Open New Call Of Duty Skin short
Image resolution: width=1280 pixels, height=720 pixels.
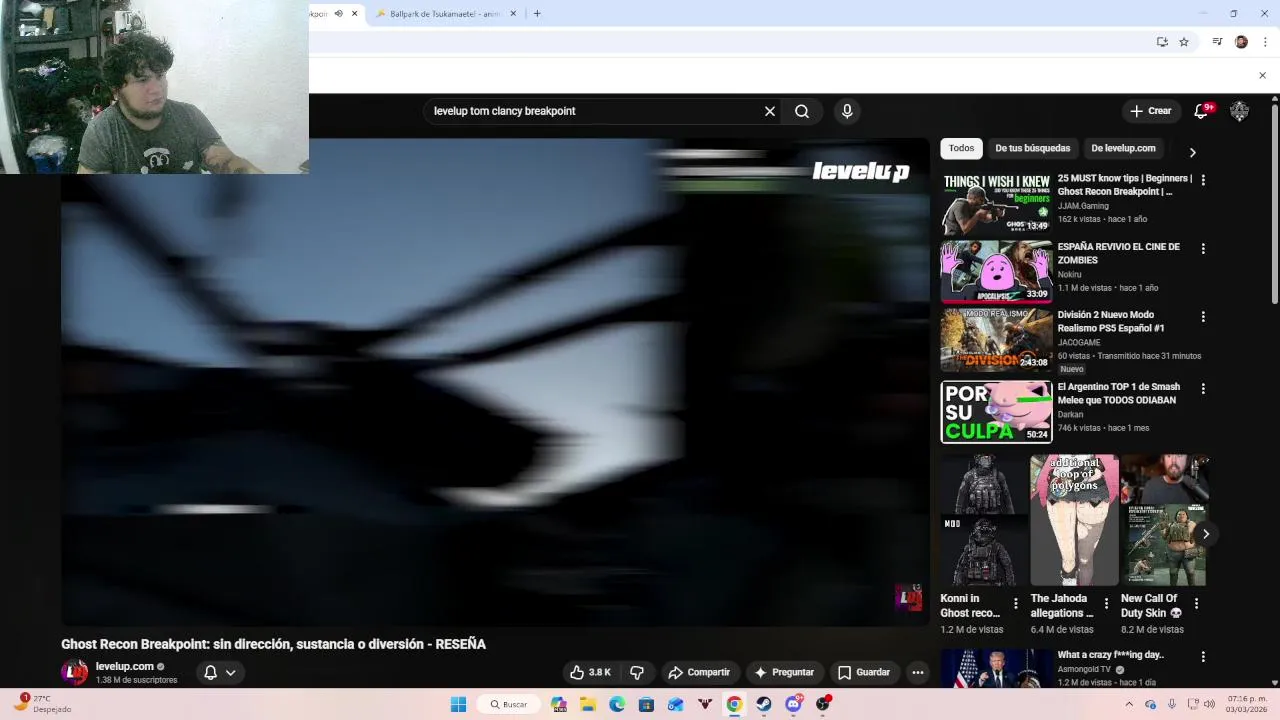(1164, 520)
